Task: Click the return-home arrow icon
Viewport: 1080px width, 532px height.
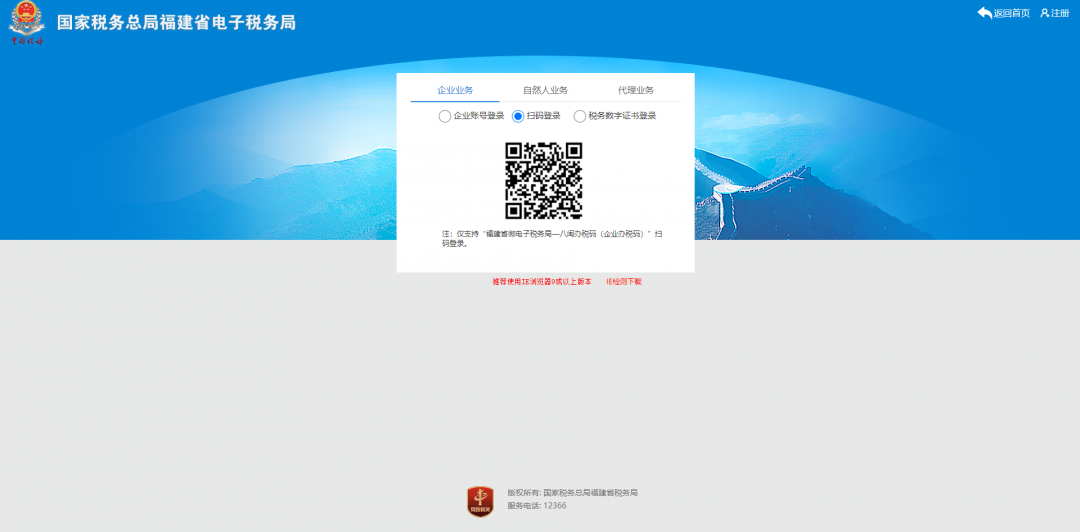Action: [985, 12]
